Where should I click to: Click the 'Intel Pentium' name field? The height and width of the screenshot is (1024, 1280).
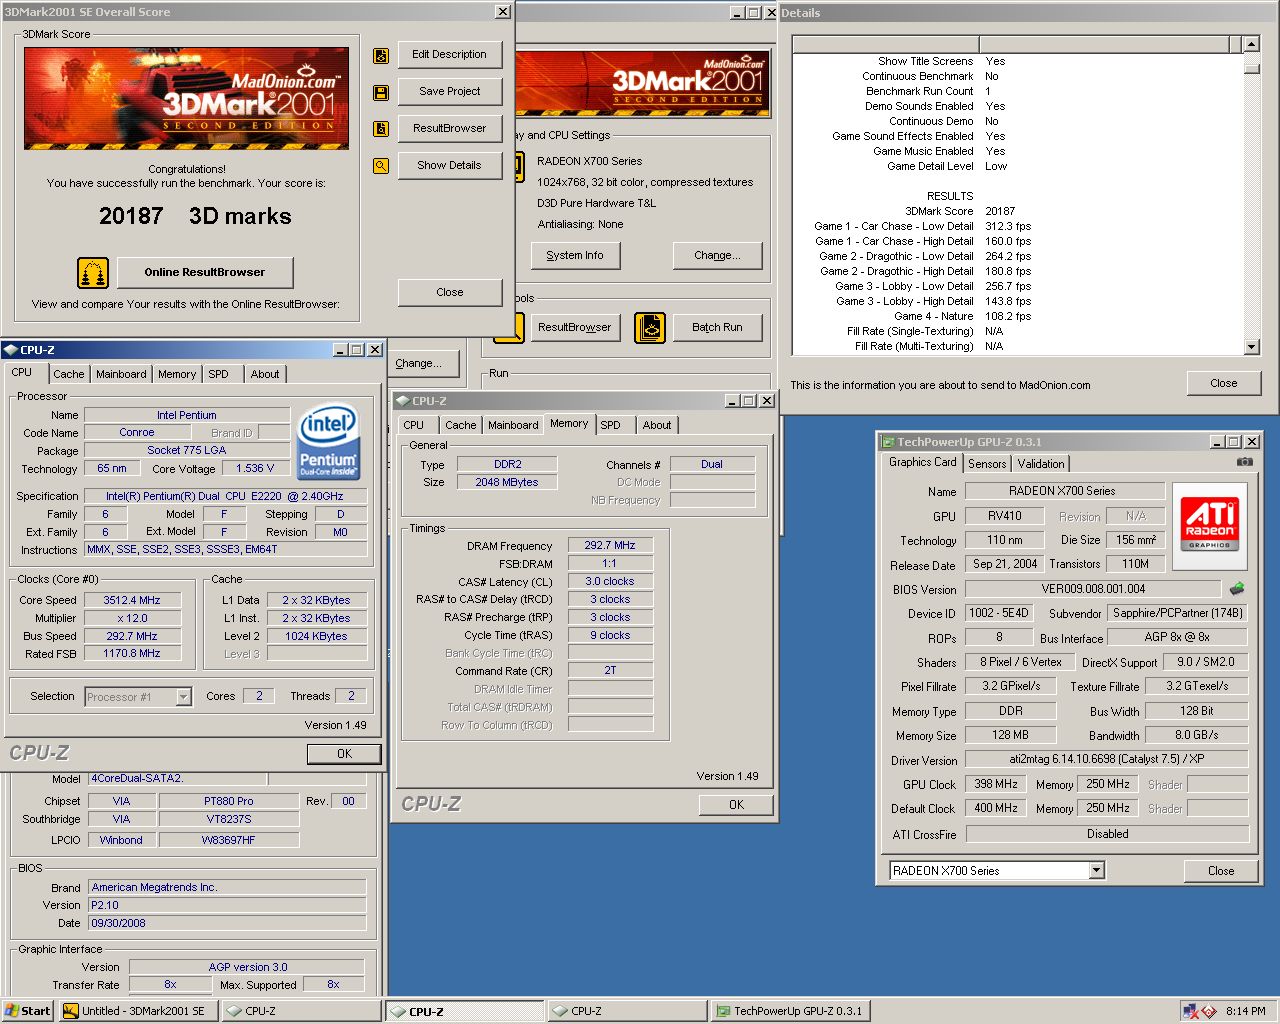pos(187,415)
